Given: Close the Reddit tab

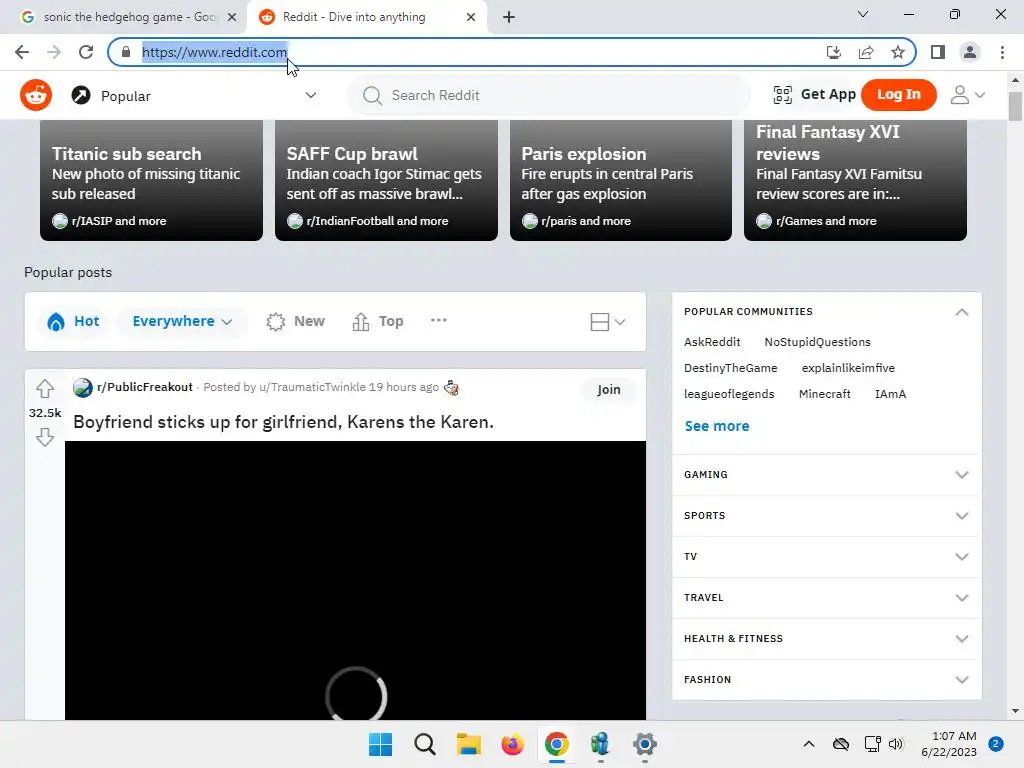Looking at the screenshot, I should [x=471, y=17].
